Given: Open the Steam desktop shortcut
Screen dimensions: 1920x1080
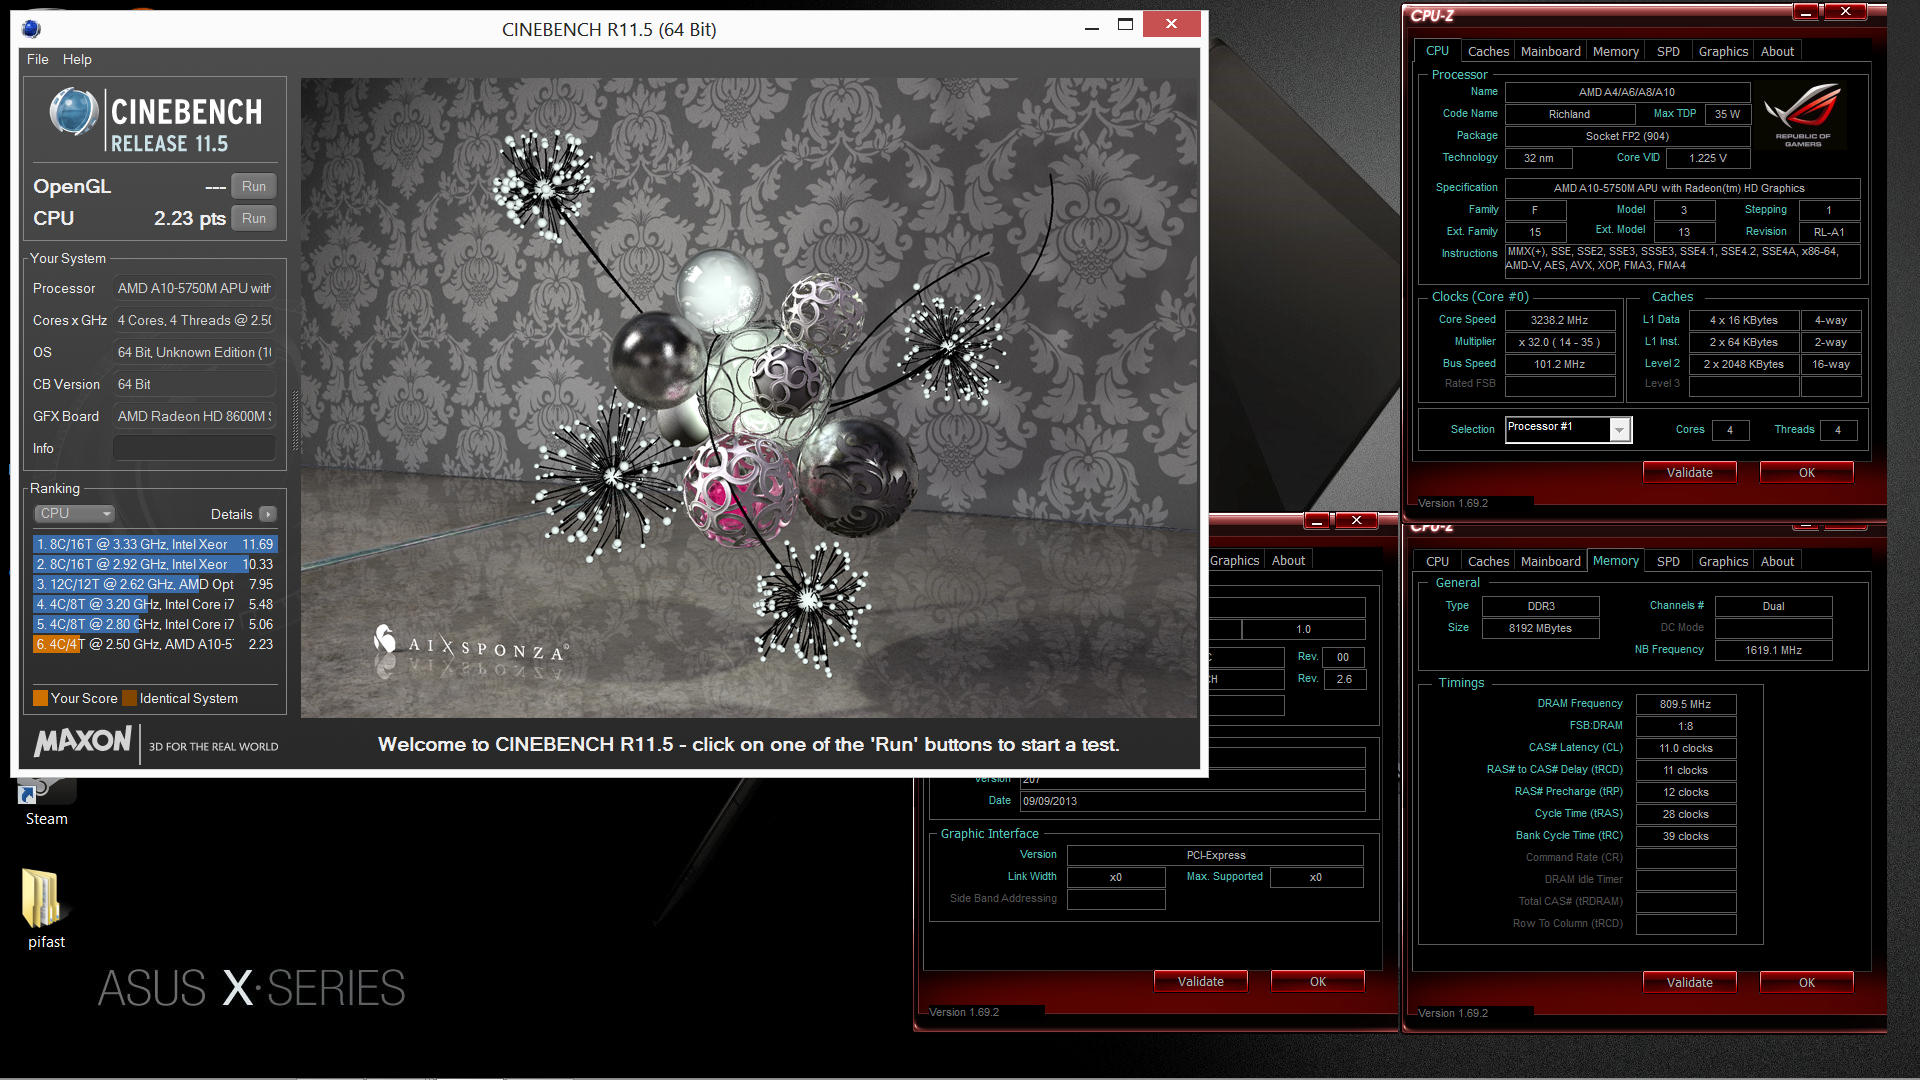Looking at the screenshot, I should tap(46, 802).
